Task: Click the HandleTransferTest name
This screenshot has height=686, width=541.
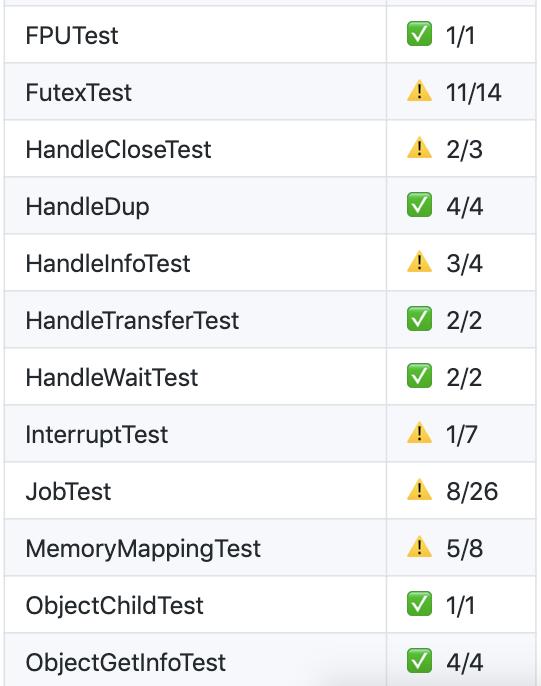Action: [x=132, y=320]
